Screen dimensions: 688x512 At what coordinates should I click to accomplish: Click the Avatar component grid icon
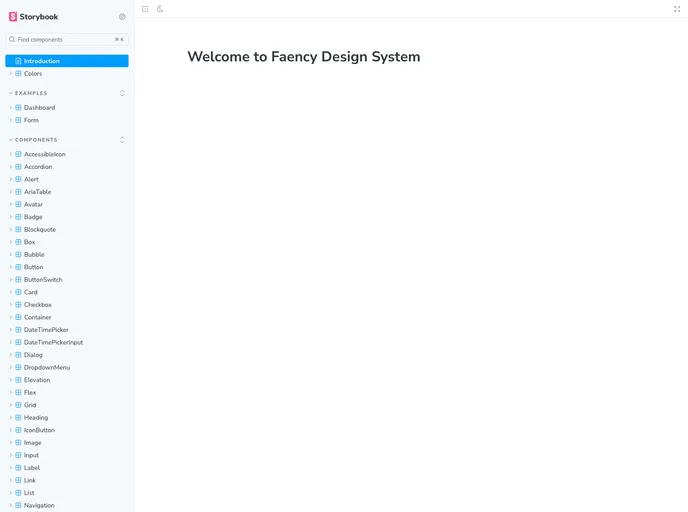click(18, 204)
